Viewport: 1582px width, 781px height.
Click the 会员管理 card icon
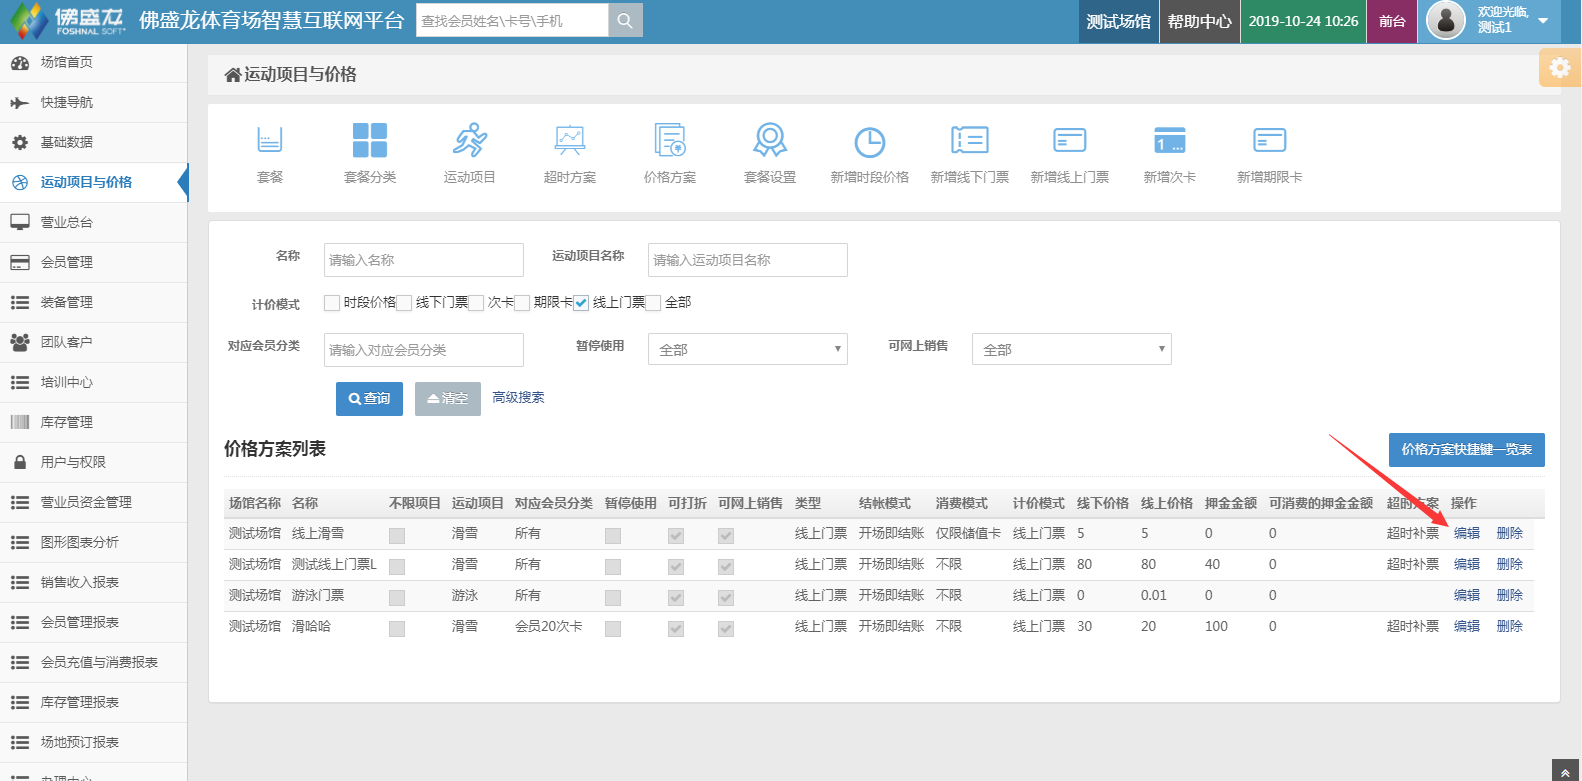click(x=20, y=262)
